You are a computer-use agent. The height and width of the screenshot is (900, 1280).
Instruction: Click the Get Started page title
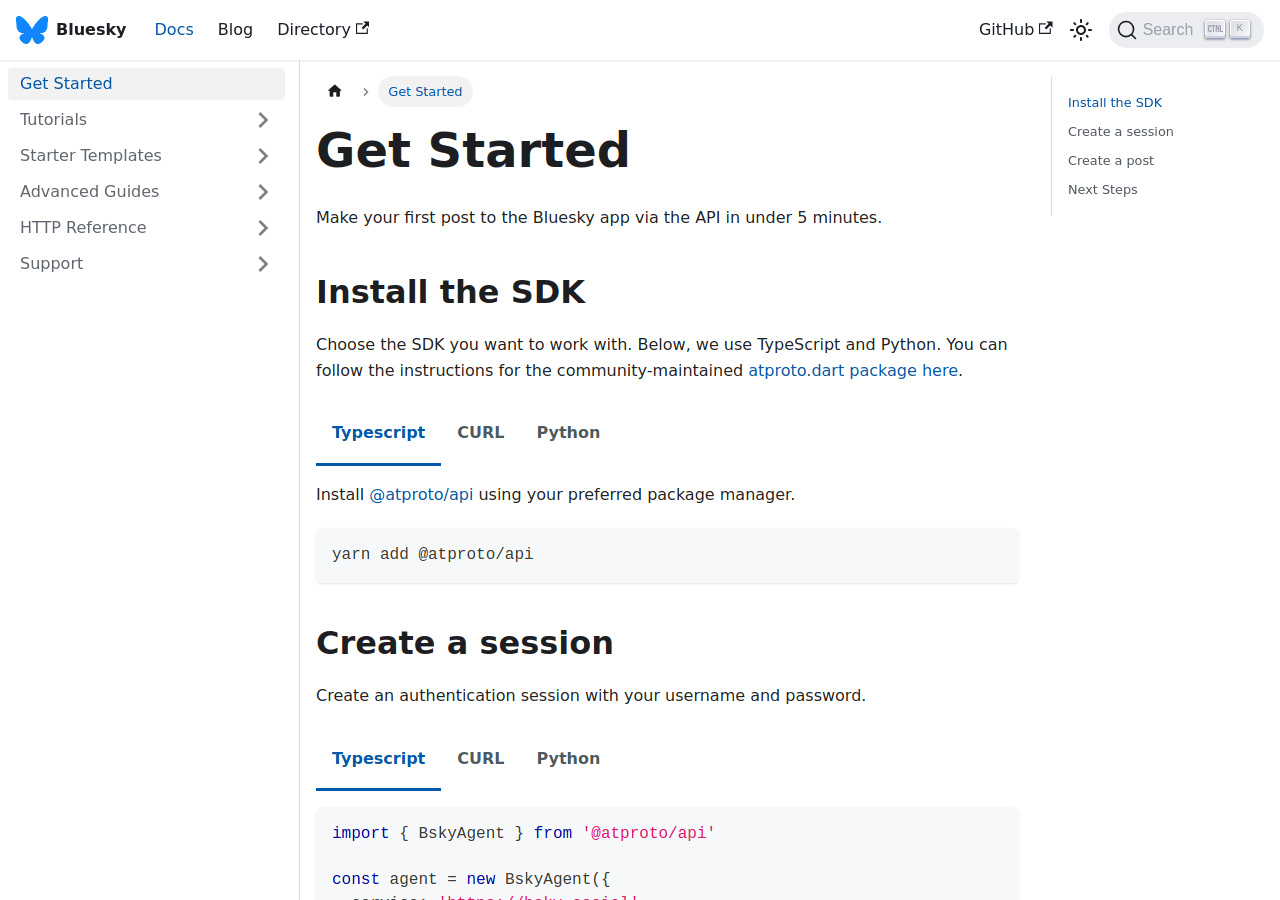click(x=473, y=150)
